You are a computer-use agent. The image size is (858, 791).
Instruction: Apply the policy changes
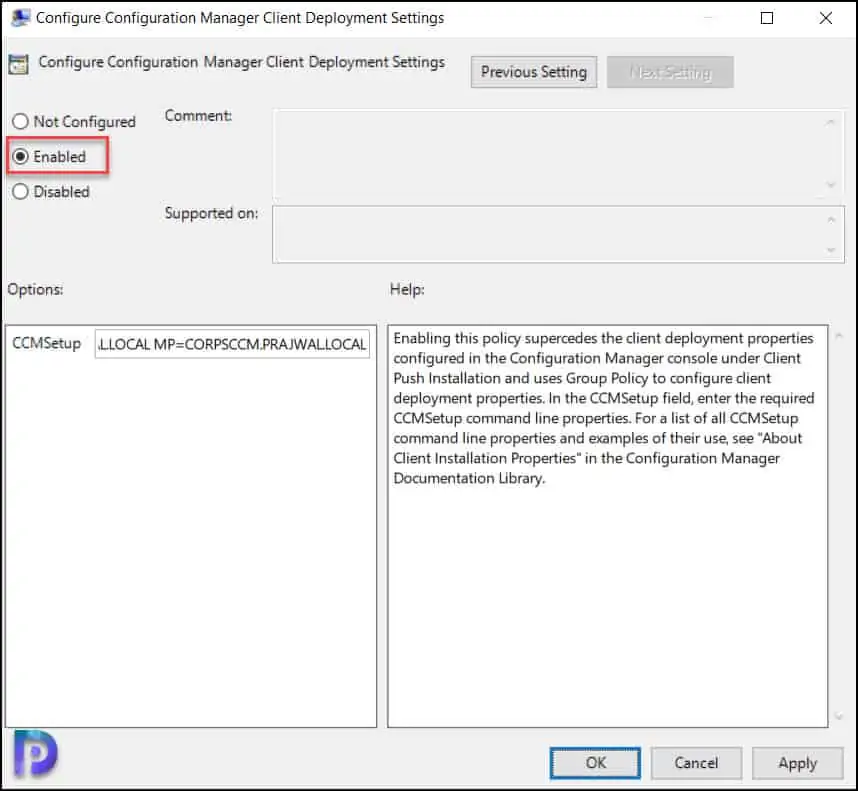tap(797, 763)
